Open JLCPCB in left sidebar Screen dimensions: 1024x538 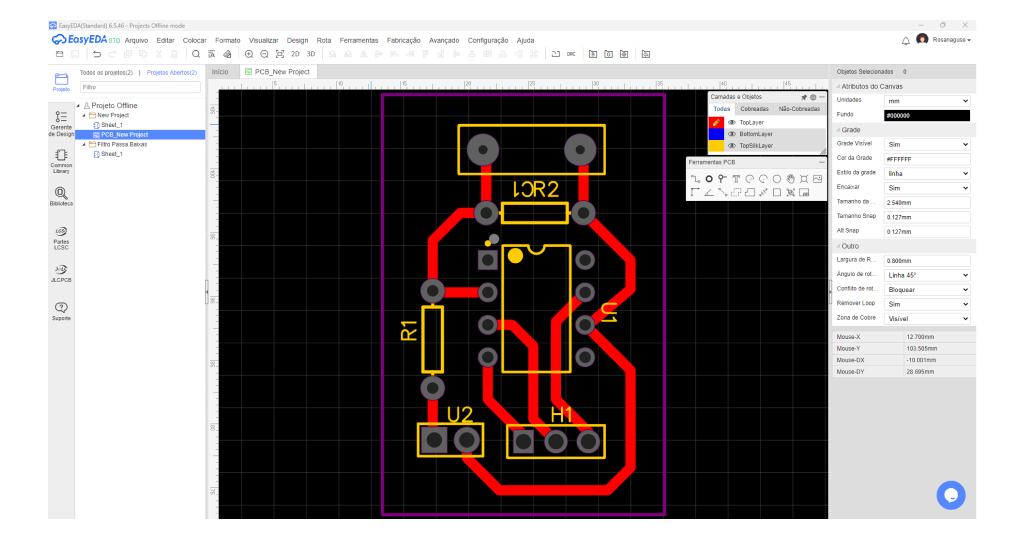click(x=61, y=274)
